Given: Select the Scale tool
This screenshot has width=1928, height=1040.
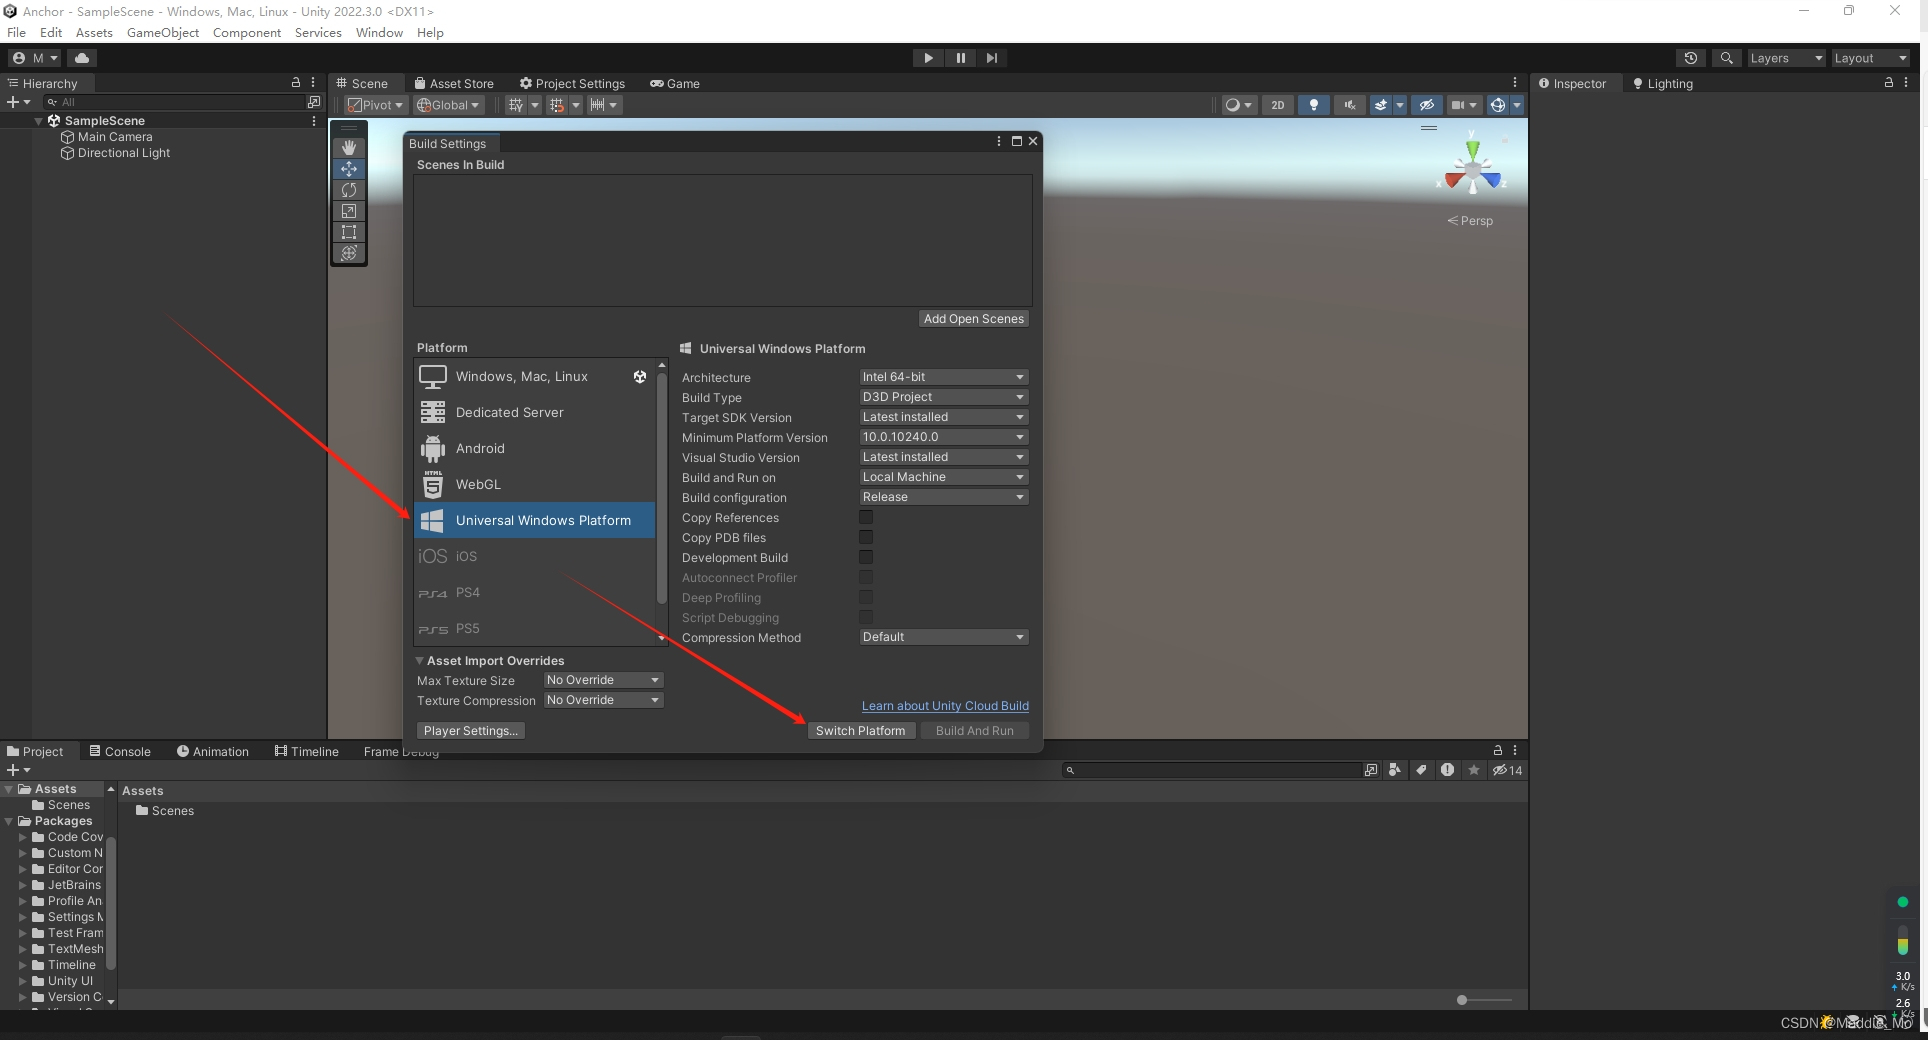Looking at the screenshot, I should tap(348, 210).
